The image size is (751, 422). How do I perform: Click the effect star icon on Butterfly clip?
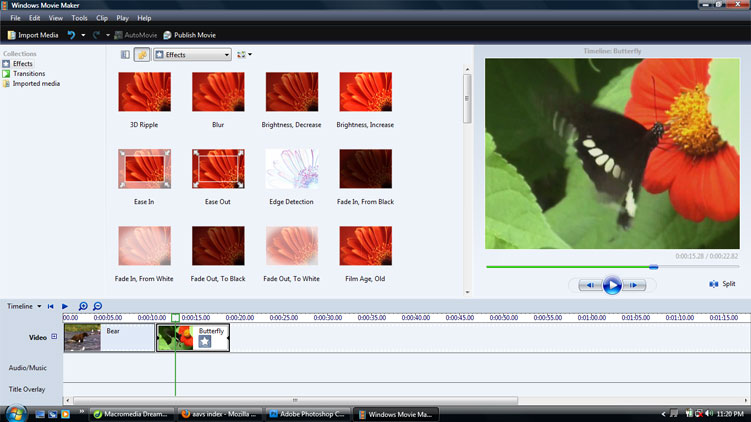point(205,342)
